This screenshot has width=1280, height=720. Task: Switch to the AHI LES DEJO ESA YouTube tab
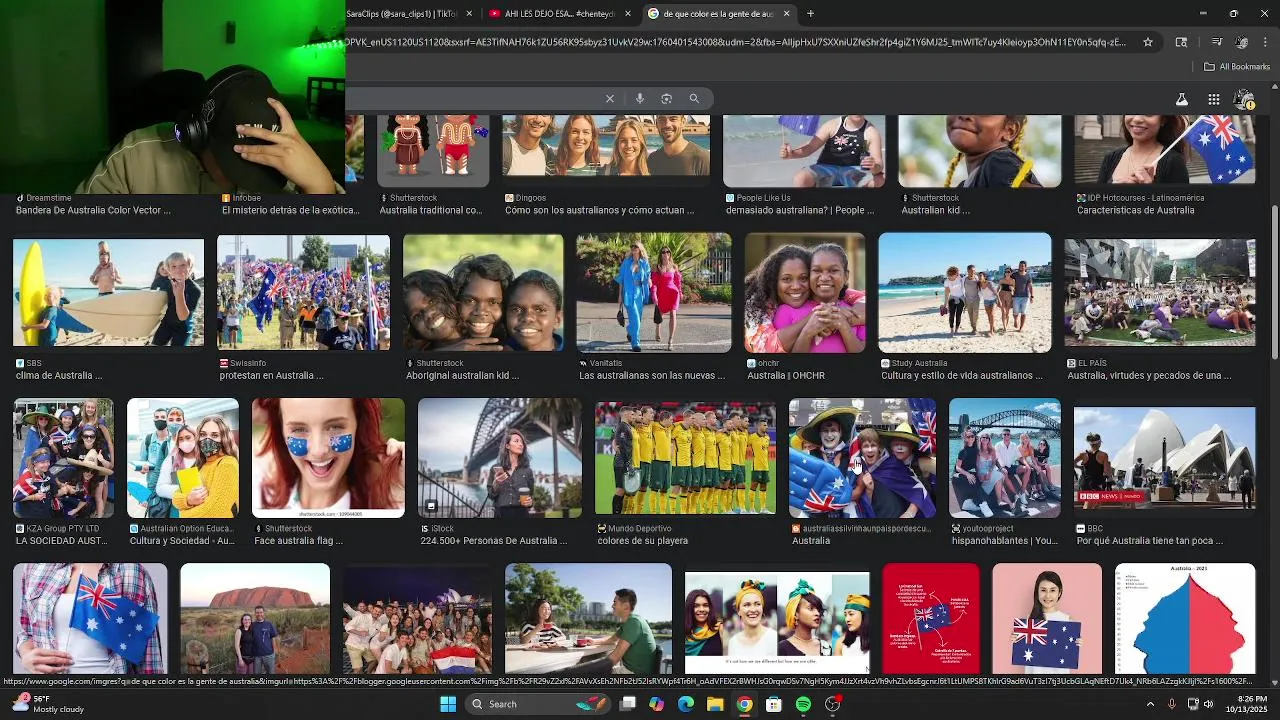(x=559, y=14)
